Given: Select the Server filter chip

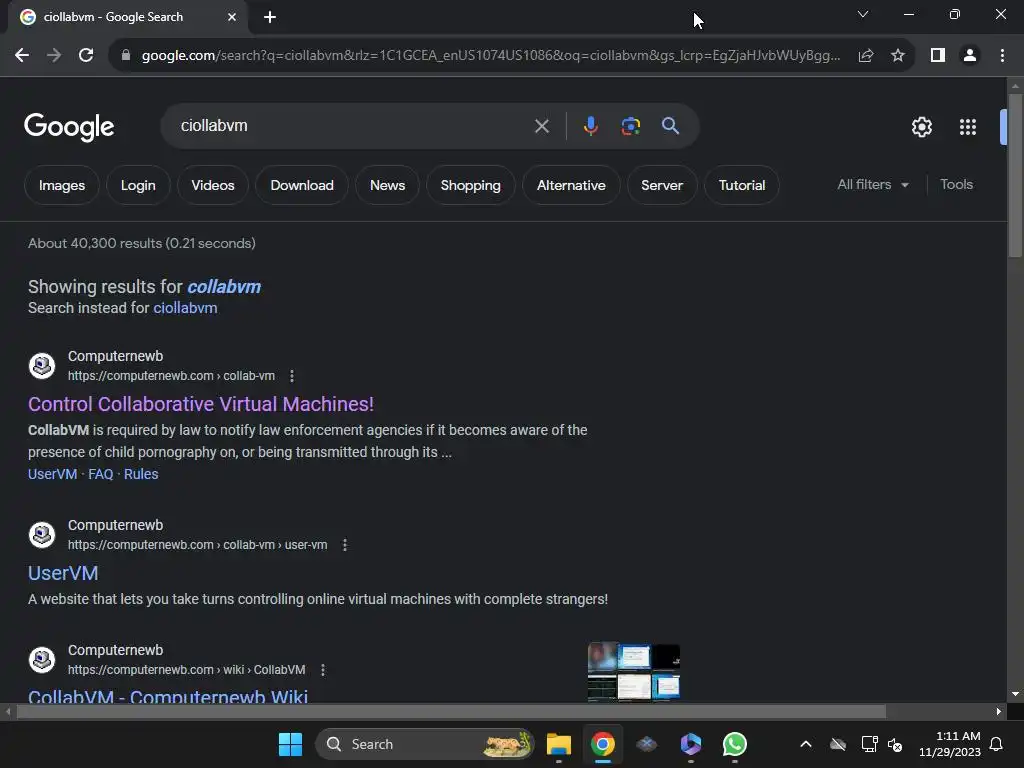Looking at the screenshot, I should point(662,185).
